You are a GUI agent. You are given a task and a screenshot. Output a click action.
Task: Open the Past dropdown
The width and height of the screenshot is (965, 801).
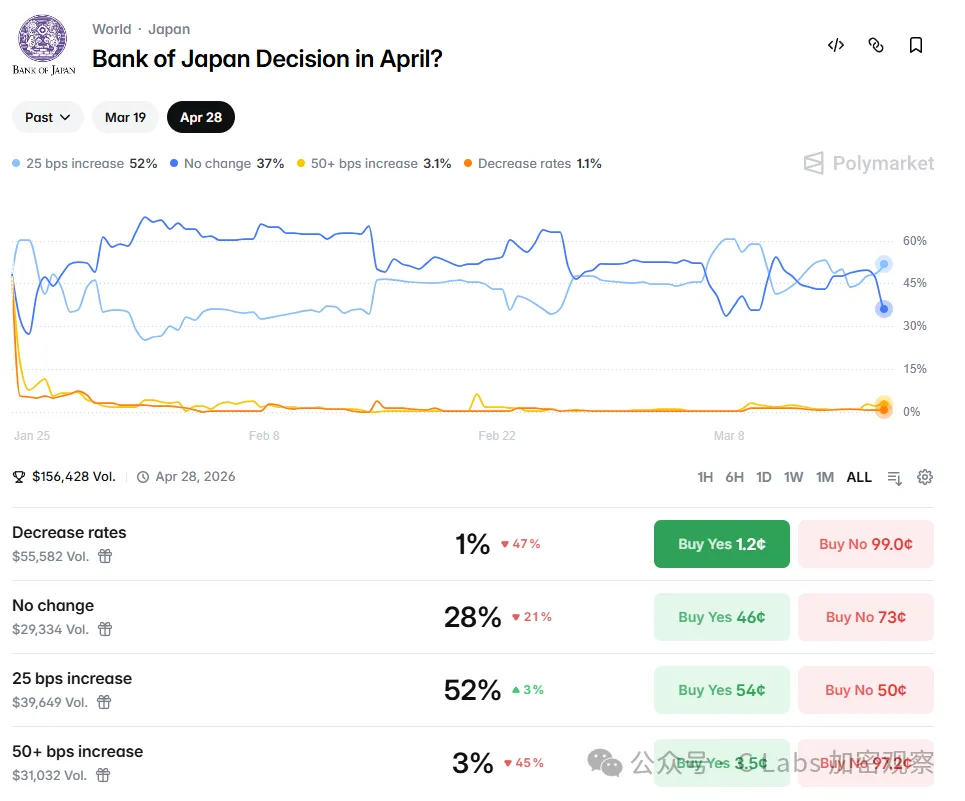tap(48, 117)
